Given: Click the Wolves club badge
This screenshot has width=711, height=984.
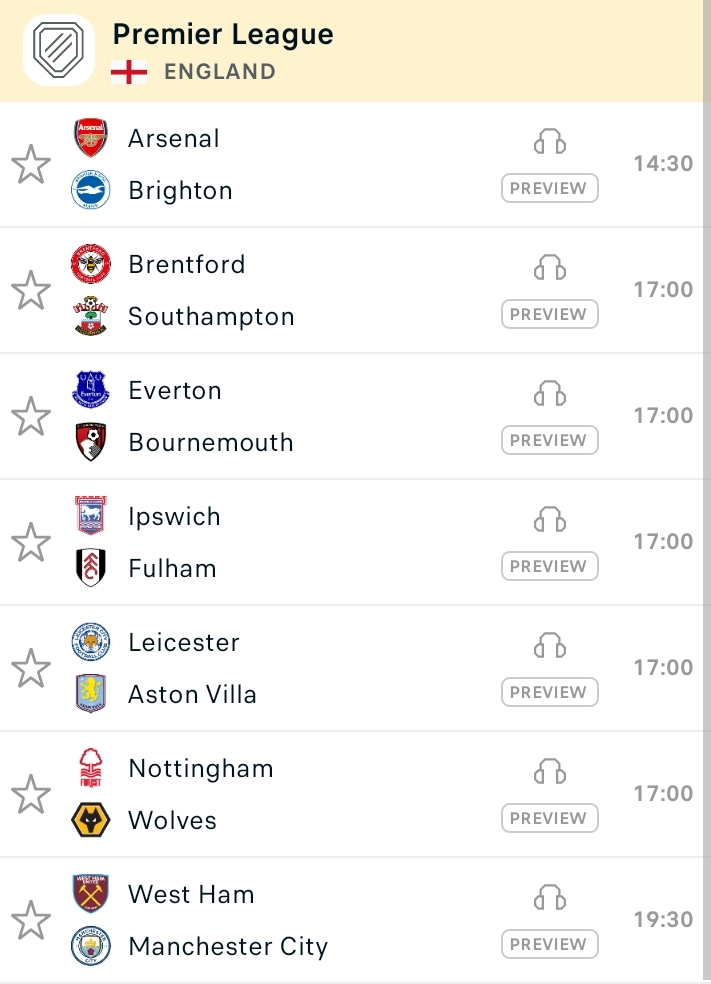Looking at the screenshot, I should [91, 820].
